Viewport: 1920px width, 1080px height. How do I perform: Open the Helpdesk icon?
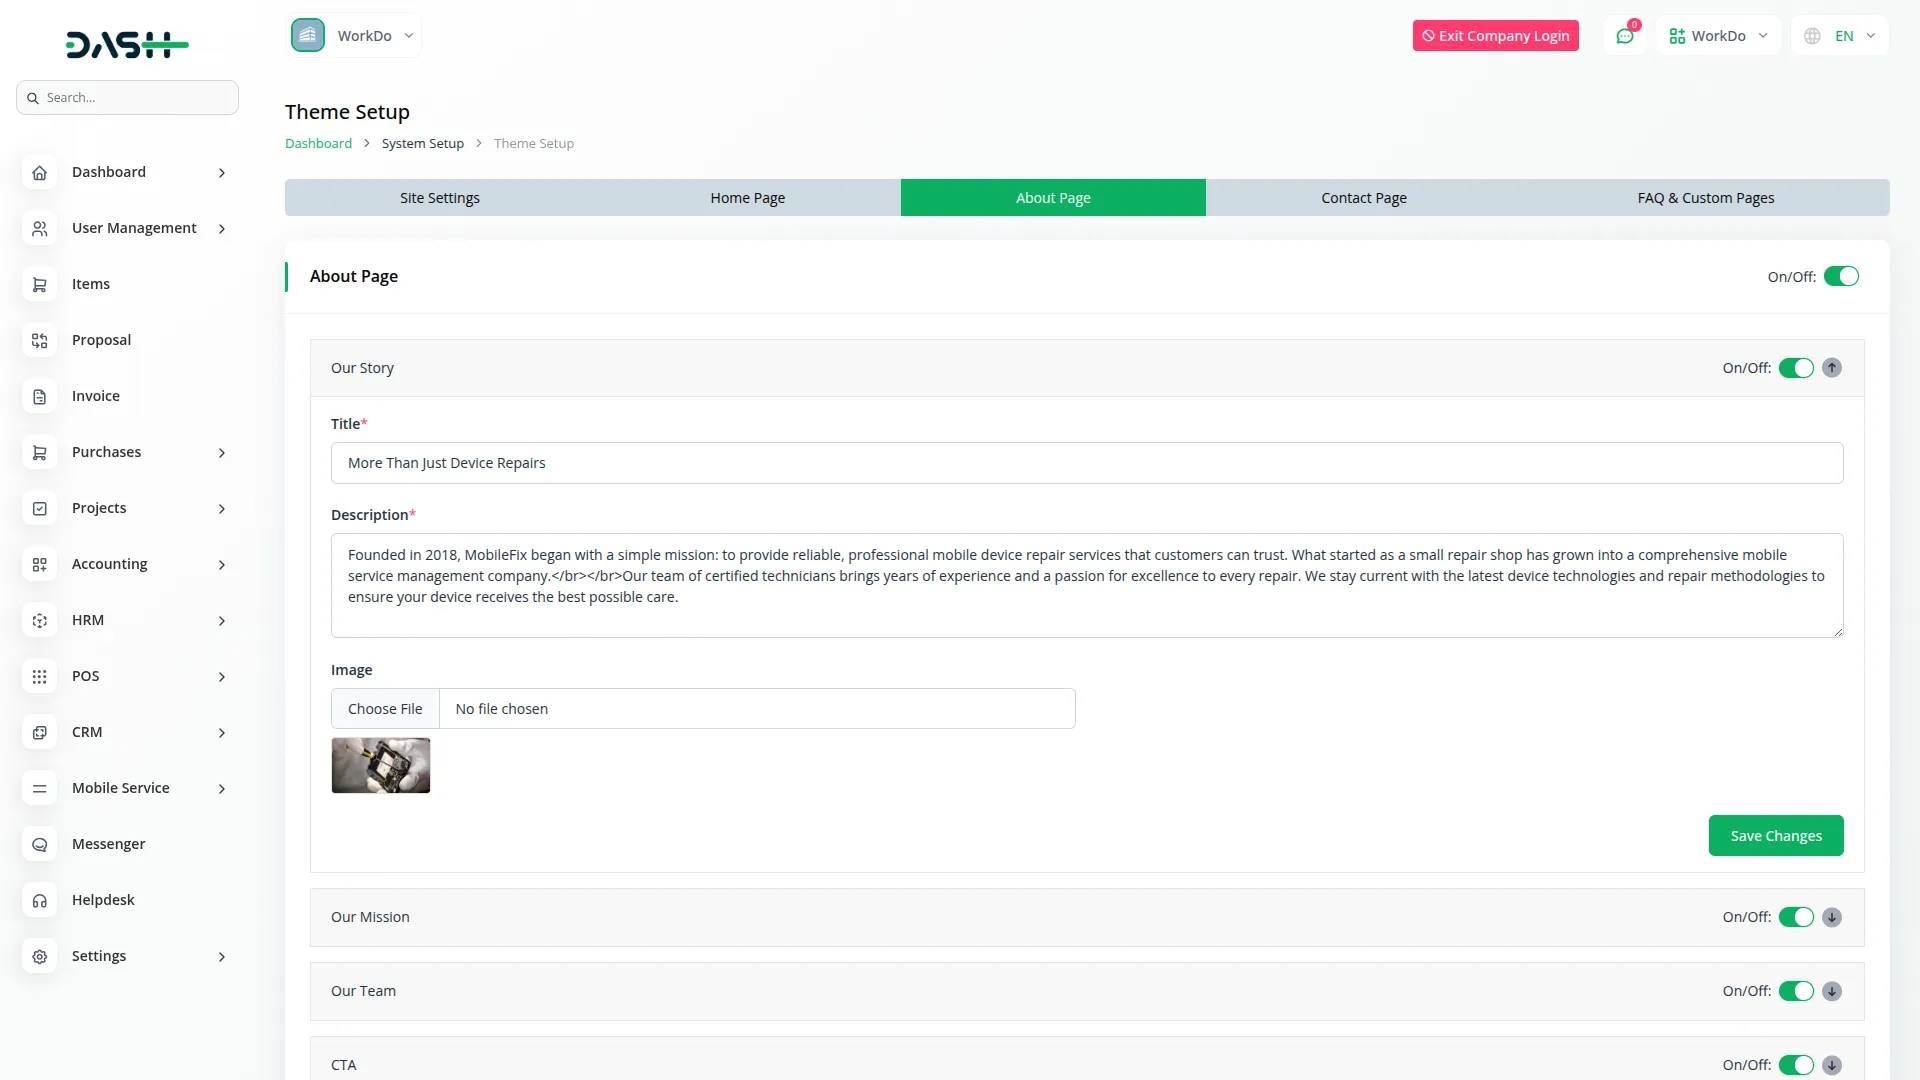tap(39, 900)
